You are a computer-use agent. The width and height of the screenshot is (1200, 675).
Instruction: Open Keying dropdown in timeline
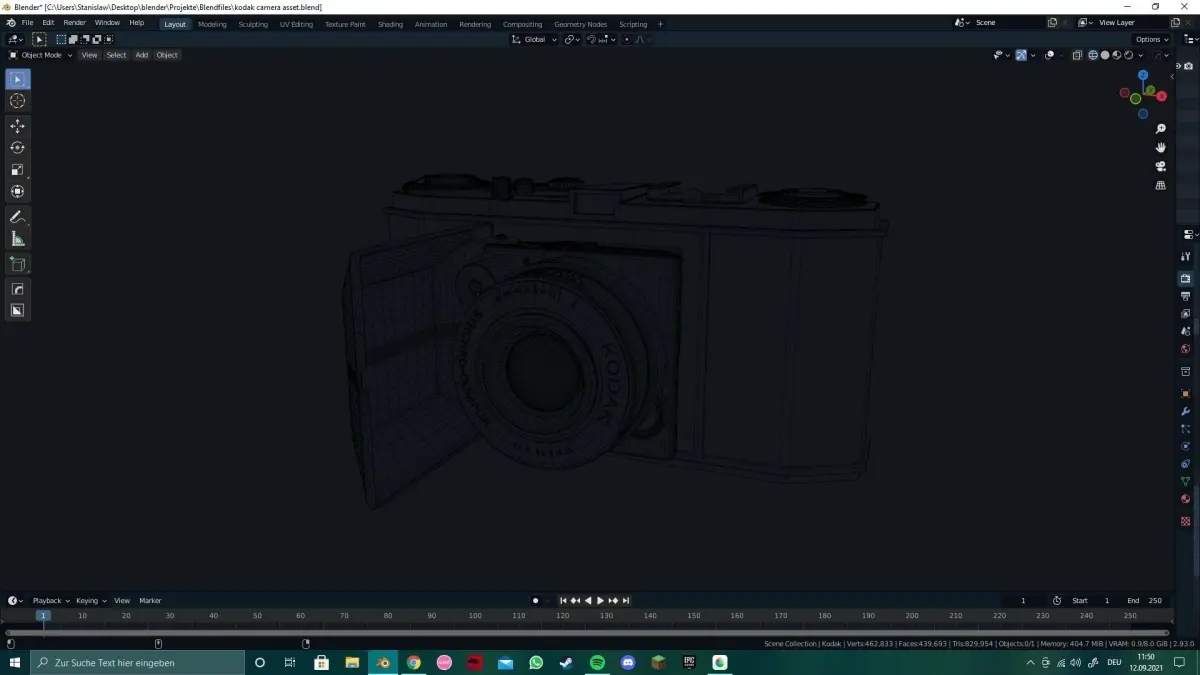[91, 601]
